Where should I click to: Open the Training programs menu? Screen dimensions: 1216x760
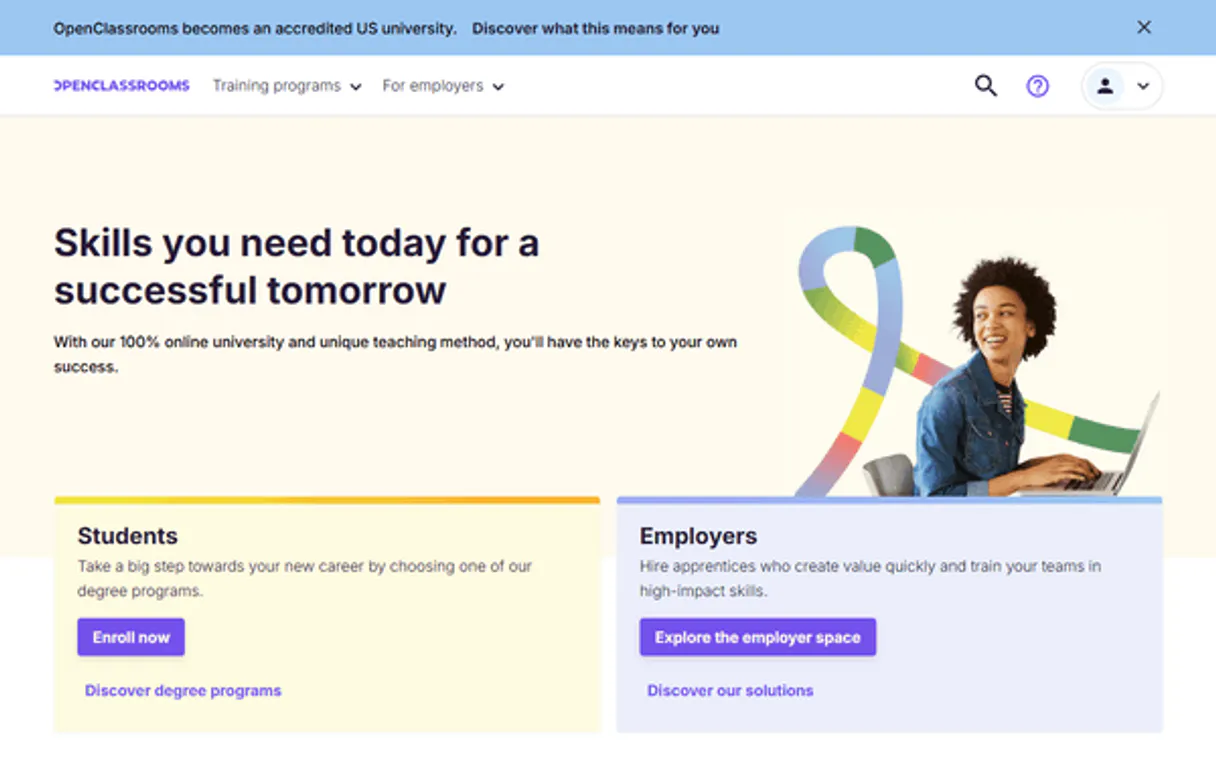pos(279,86)
